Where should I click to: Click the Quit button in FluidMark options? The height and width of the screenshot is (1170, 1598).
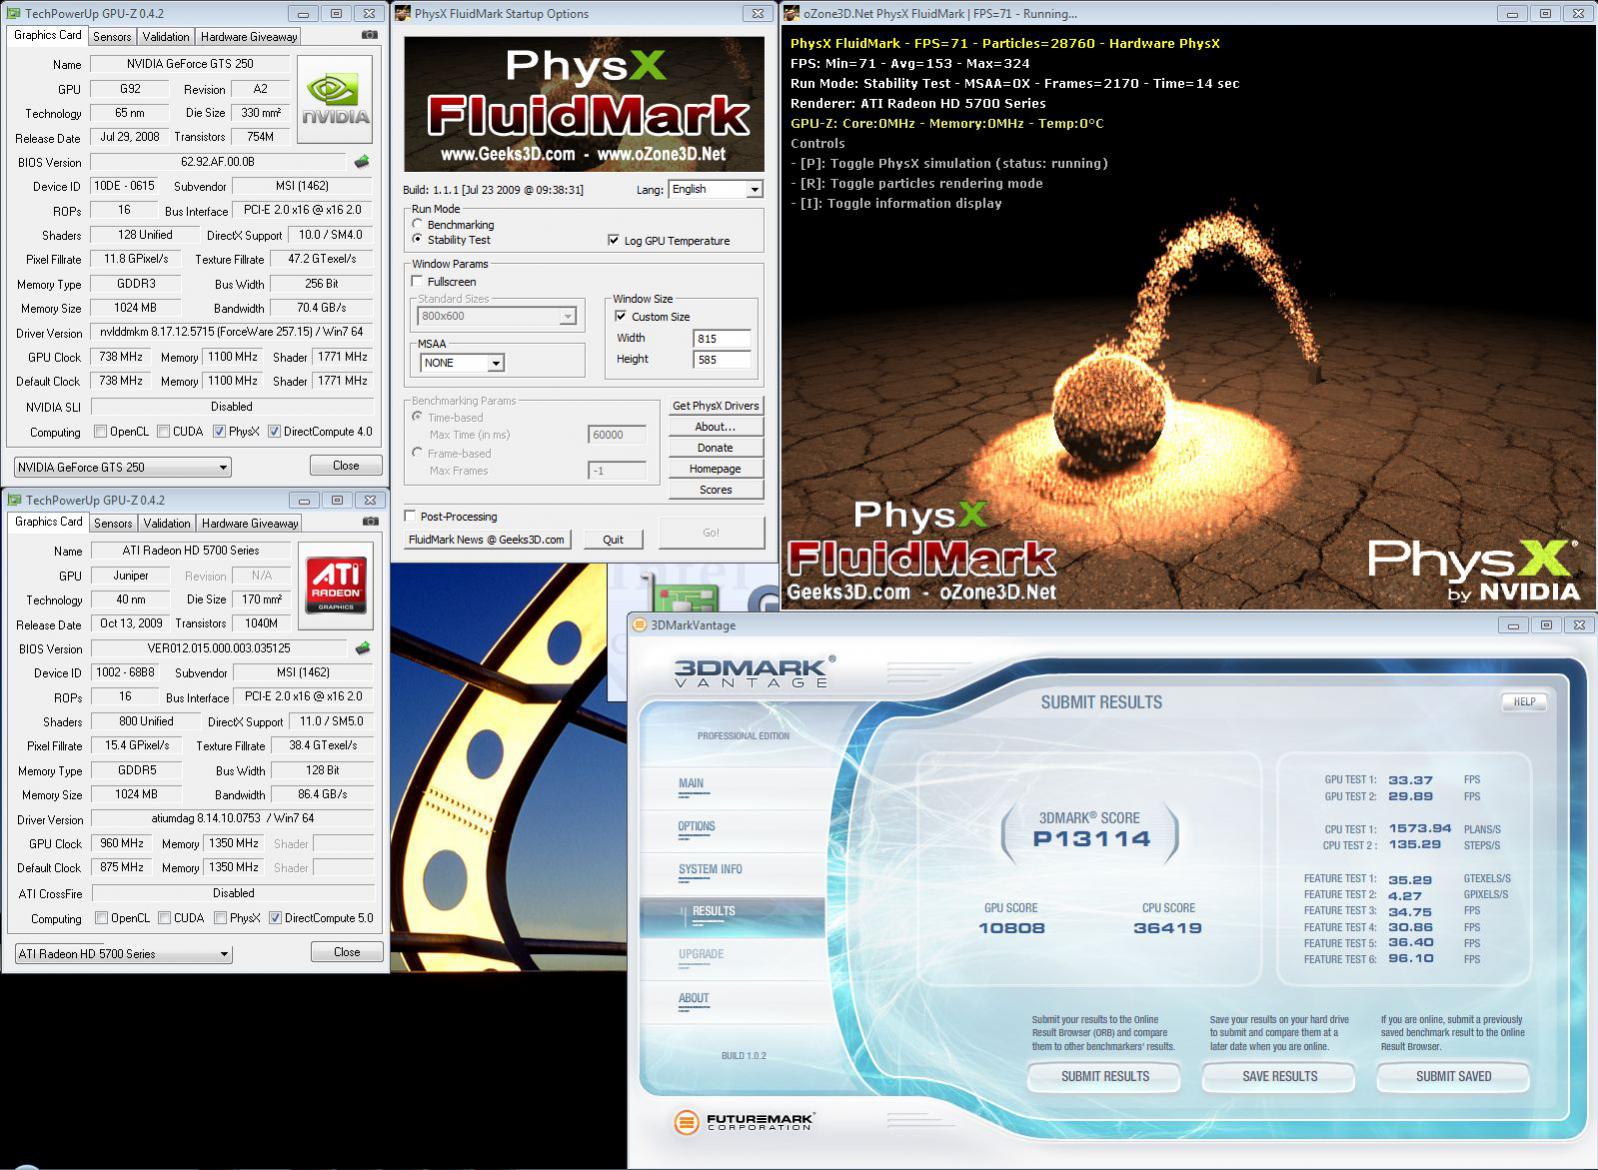coord(613,539)
